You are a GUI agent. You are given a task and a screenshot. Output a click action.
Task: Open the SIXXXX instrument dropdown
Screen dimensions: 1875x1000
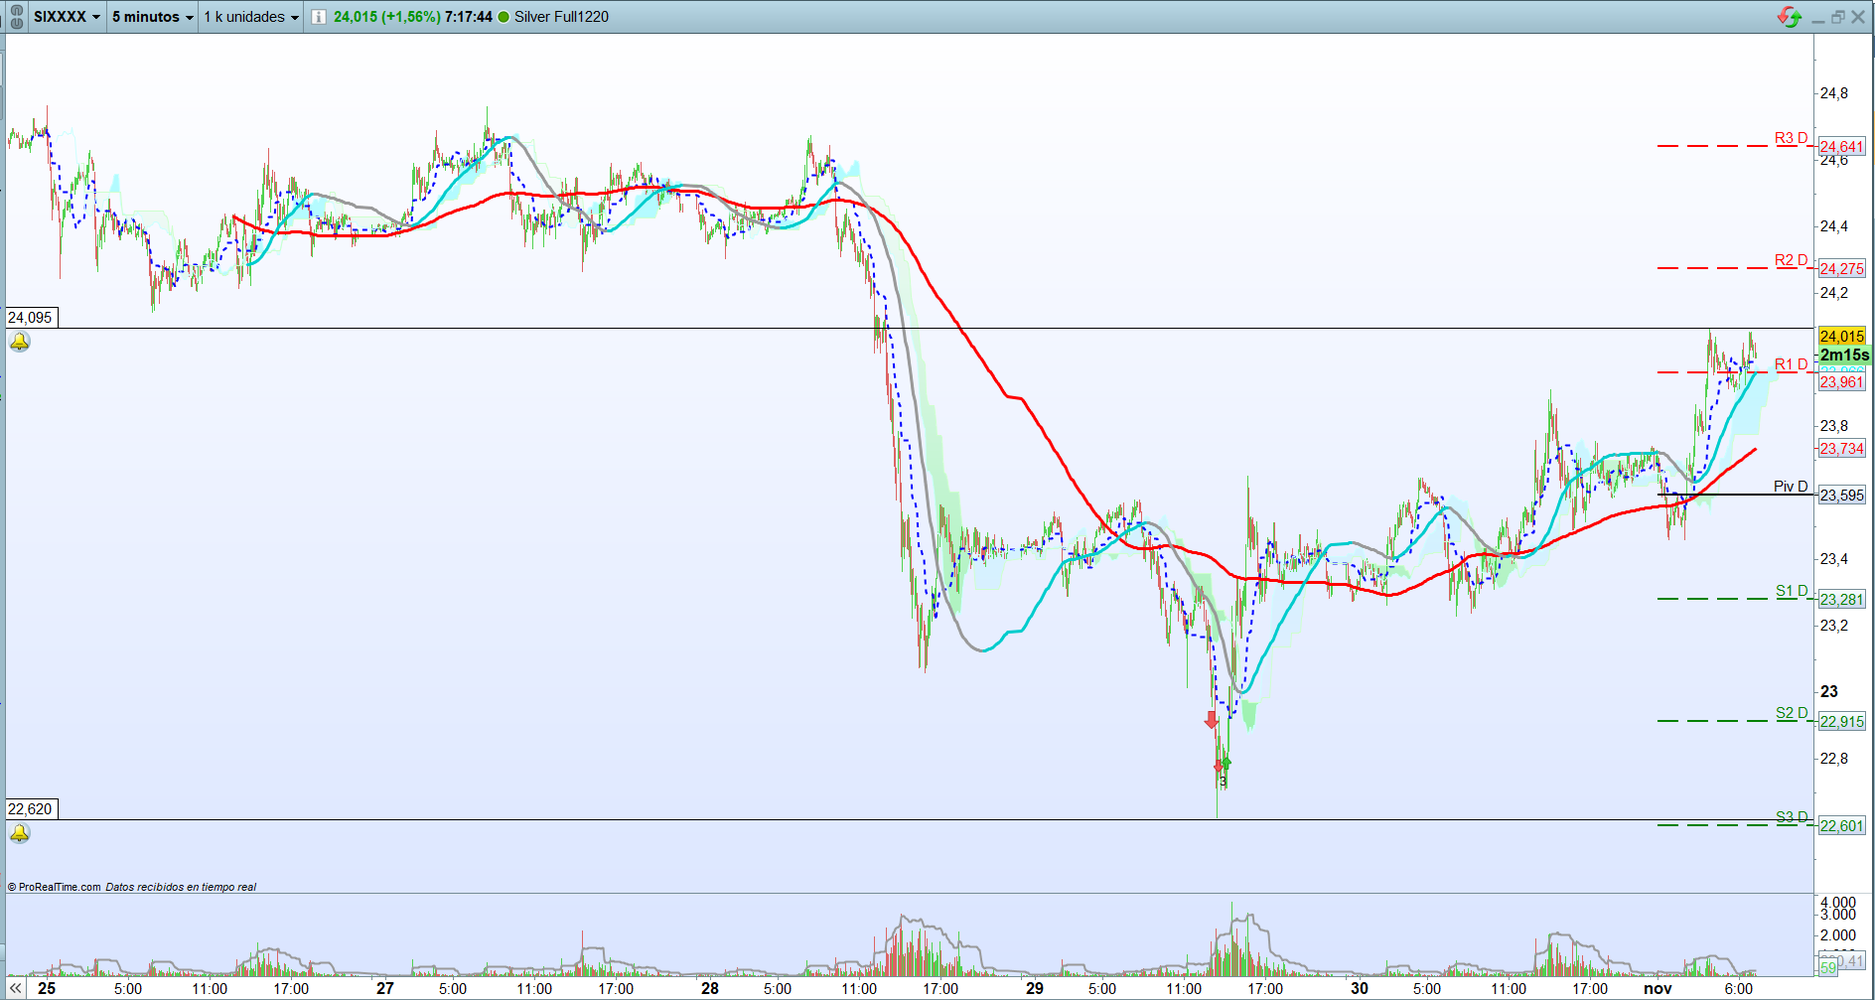click(67, 17)
